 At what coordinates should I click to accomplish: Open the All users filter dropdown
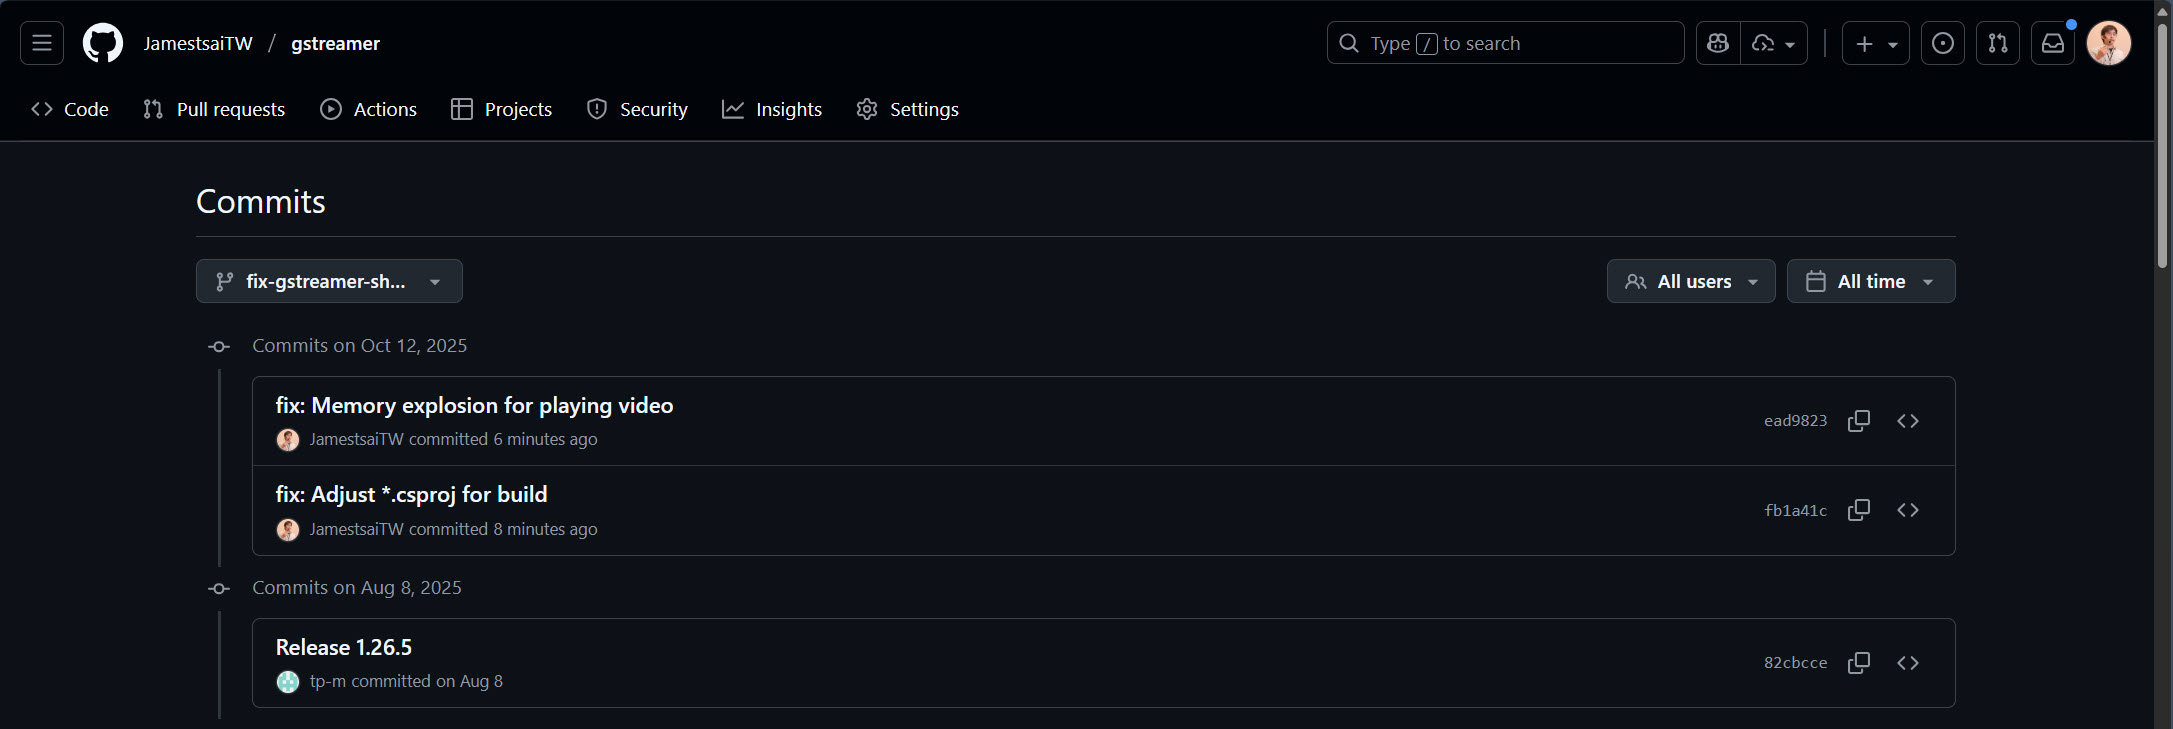click(1691, 281)
